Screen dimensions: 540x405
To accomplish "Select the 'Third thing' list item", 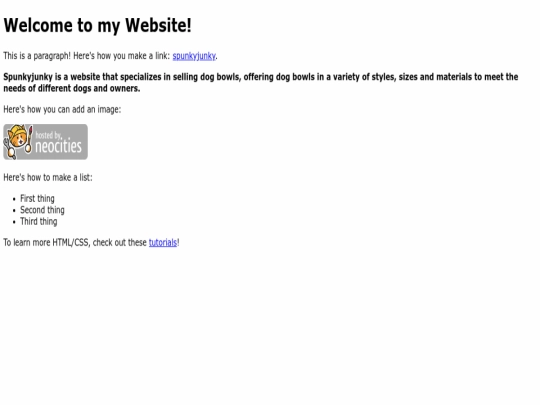I will tap(39, 221).
